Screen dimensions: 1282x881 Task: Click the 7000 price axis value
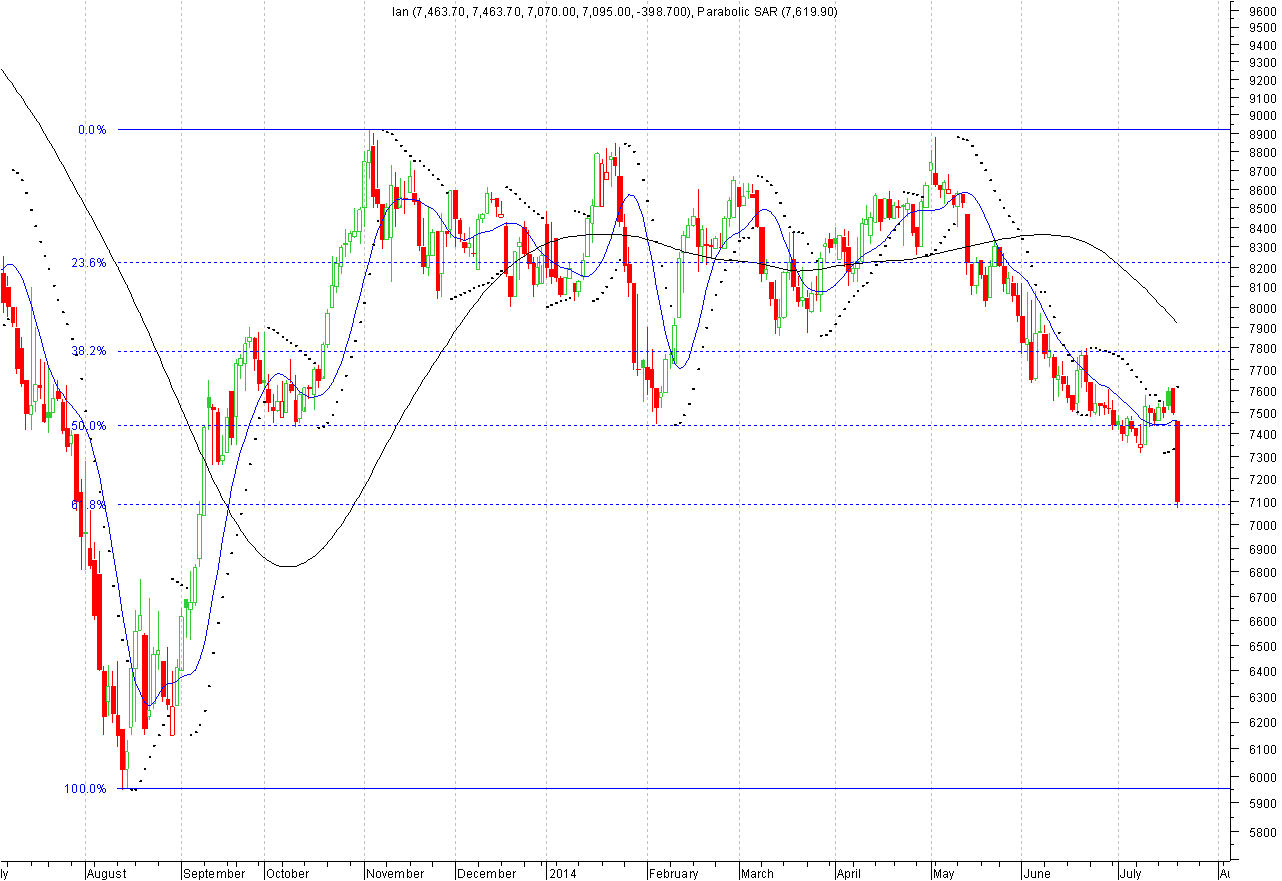pyautogui.click(x=1262, y=526)
